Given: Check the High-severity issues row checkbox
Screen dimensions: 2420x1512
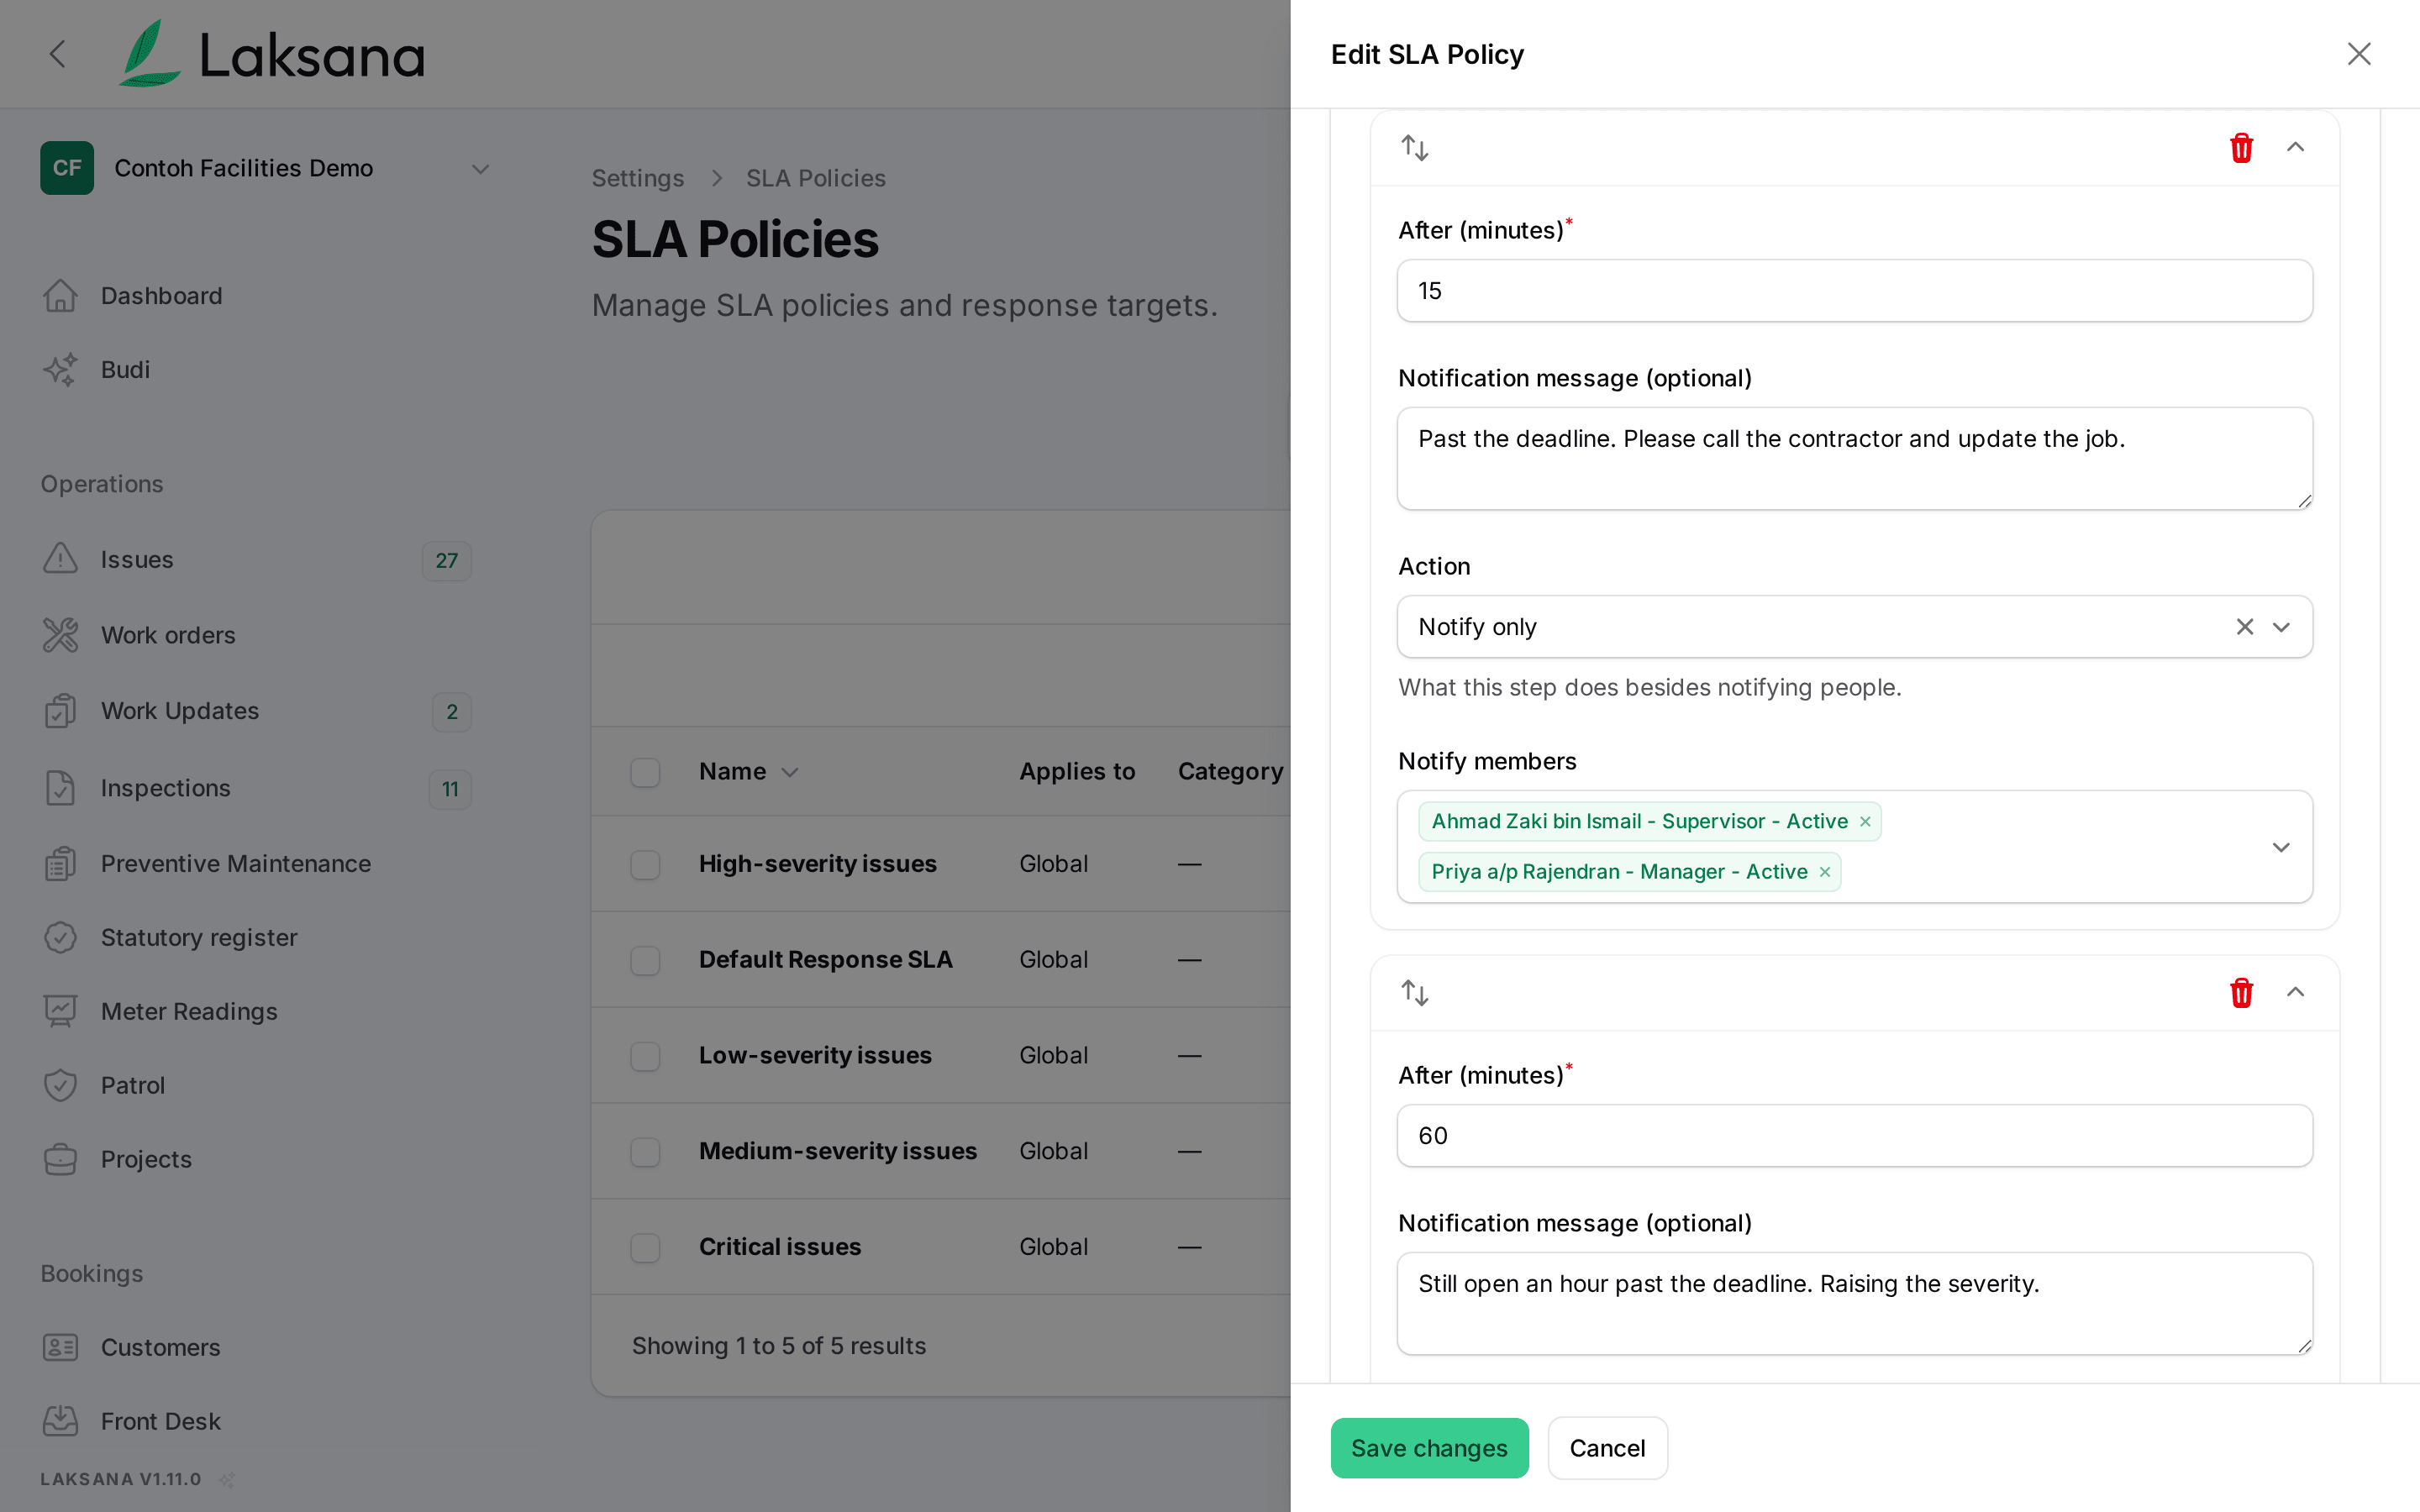Looking at the screenshot, I should click(645, 864).
